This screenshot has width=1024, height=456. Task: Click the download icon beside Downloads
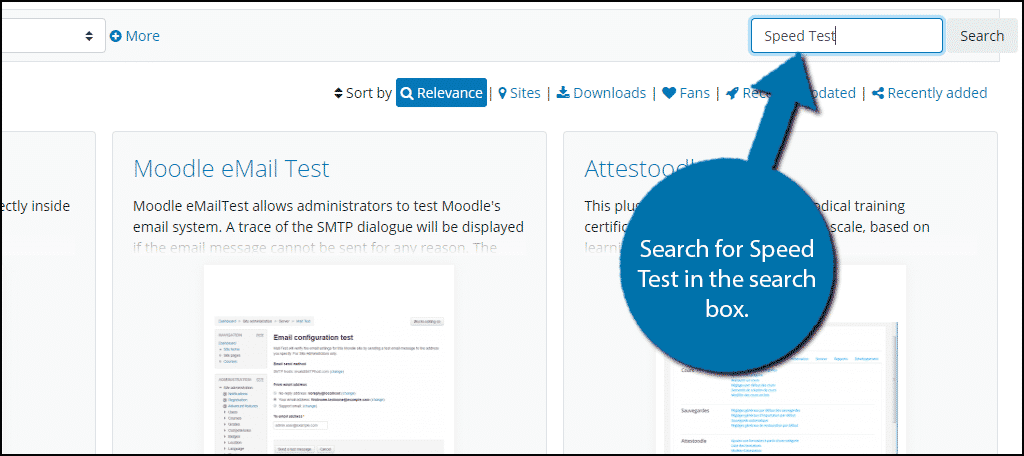coord(563,93)
